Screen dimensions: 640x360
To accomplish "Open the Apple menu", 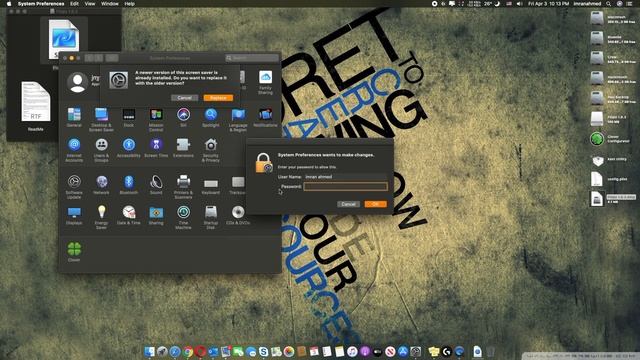I will tap(9, 4).
